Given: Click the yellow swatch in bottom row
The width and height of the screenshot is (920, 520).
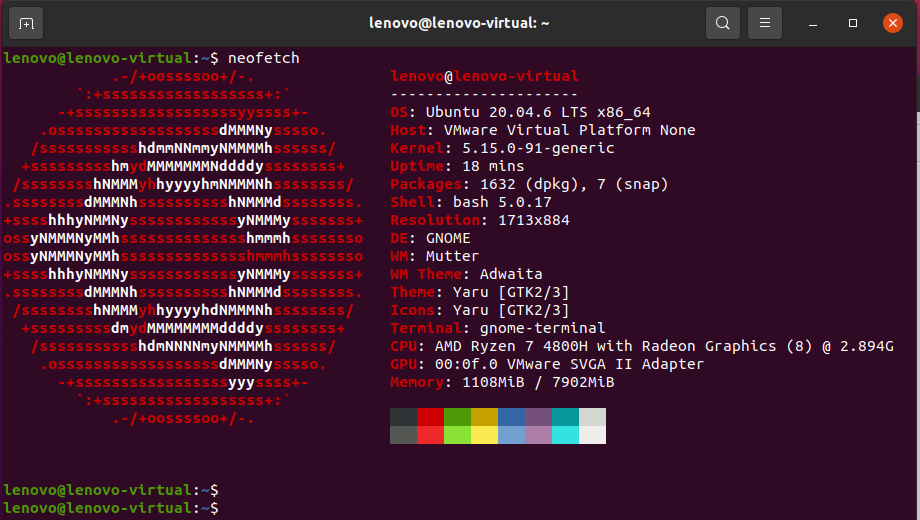Looking at the screenshot, I should (485, 435).
